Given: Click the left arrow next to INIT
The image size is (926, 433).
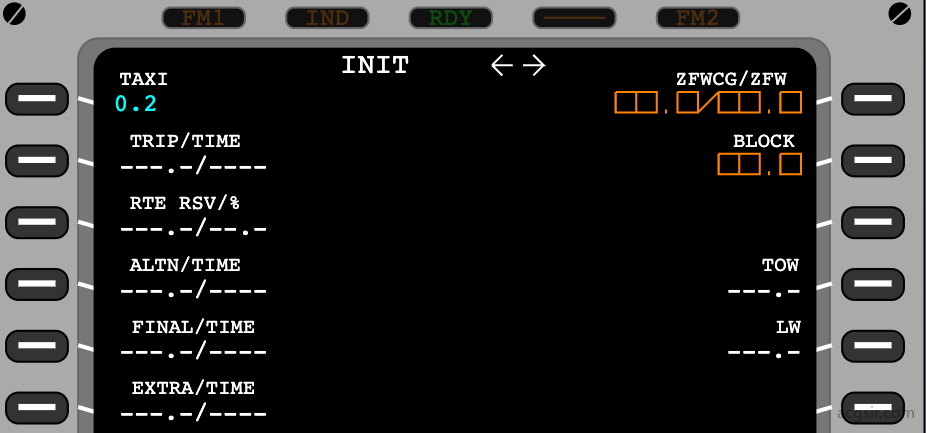Looking at the screenshot, I should [x=502, y=65].
